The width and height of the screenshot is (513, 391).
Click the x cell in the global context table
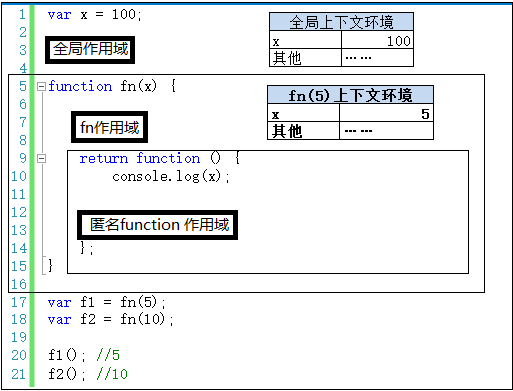[305, 40]
